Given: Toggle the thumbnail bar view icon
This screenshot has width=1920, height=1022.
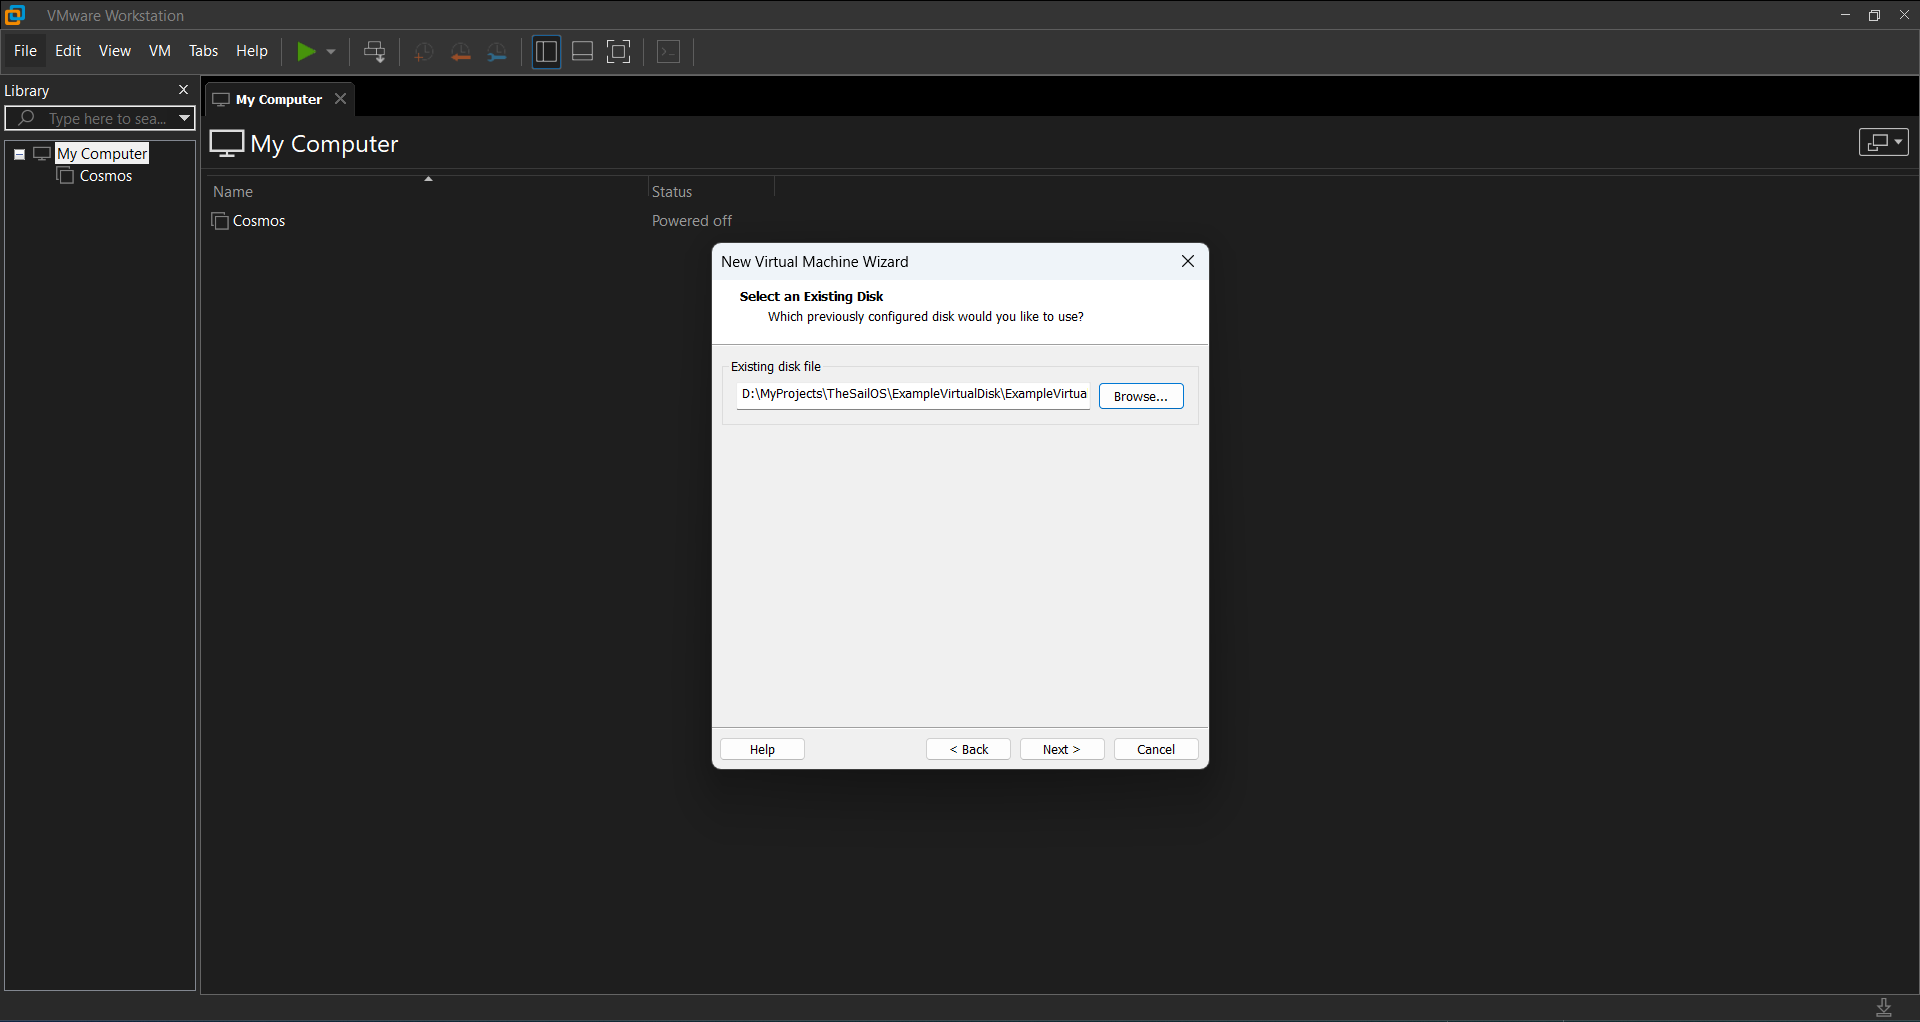Looking at the screenshot, I should [583, 51].
